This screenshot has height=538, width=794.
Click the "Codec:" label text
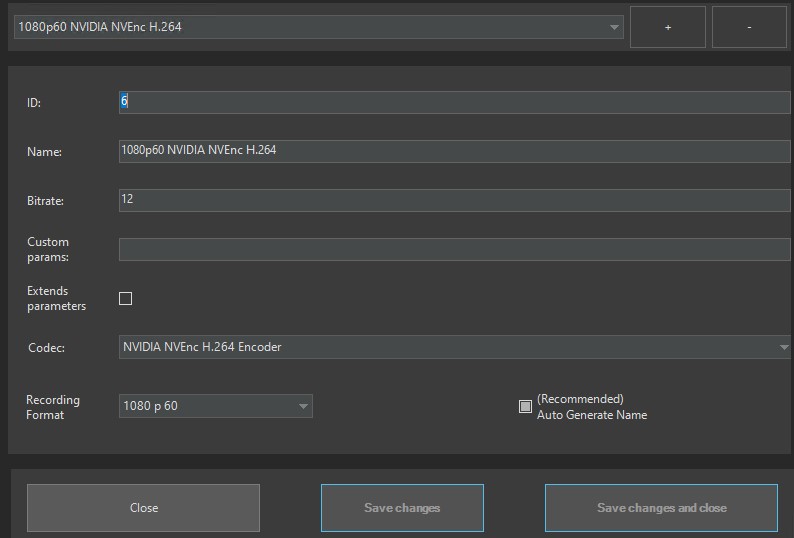(x=46, y=348)
